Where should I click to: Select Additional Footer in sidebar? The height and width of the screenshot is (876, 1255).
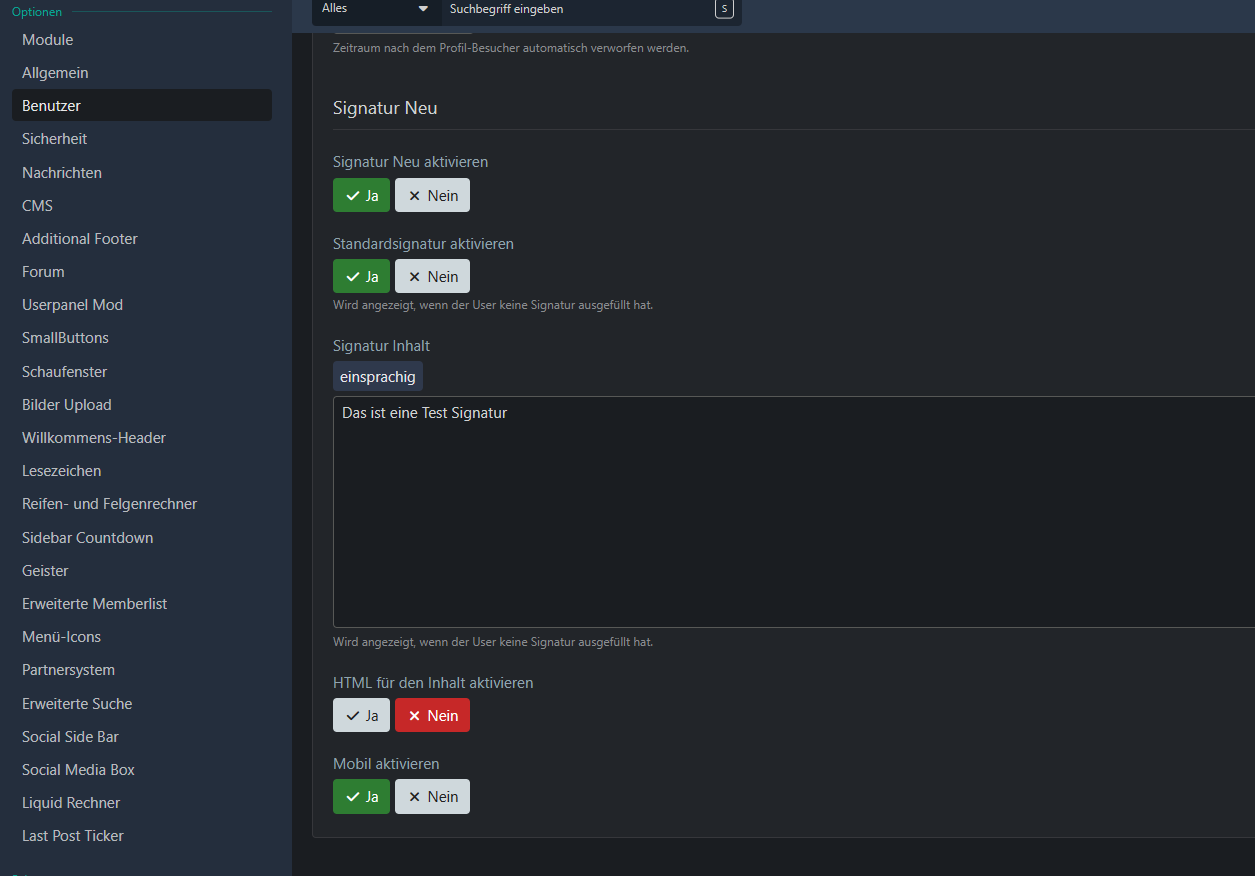(80, 239)
